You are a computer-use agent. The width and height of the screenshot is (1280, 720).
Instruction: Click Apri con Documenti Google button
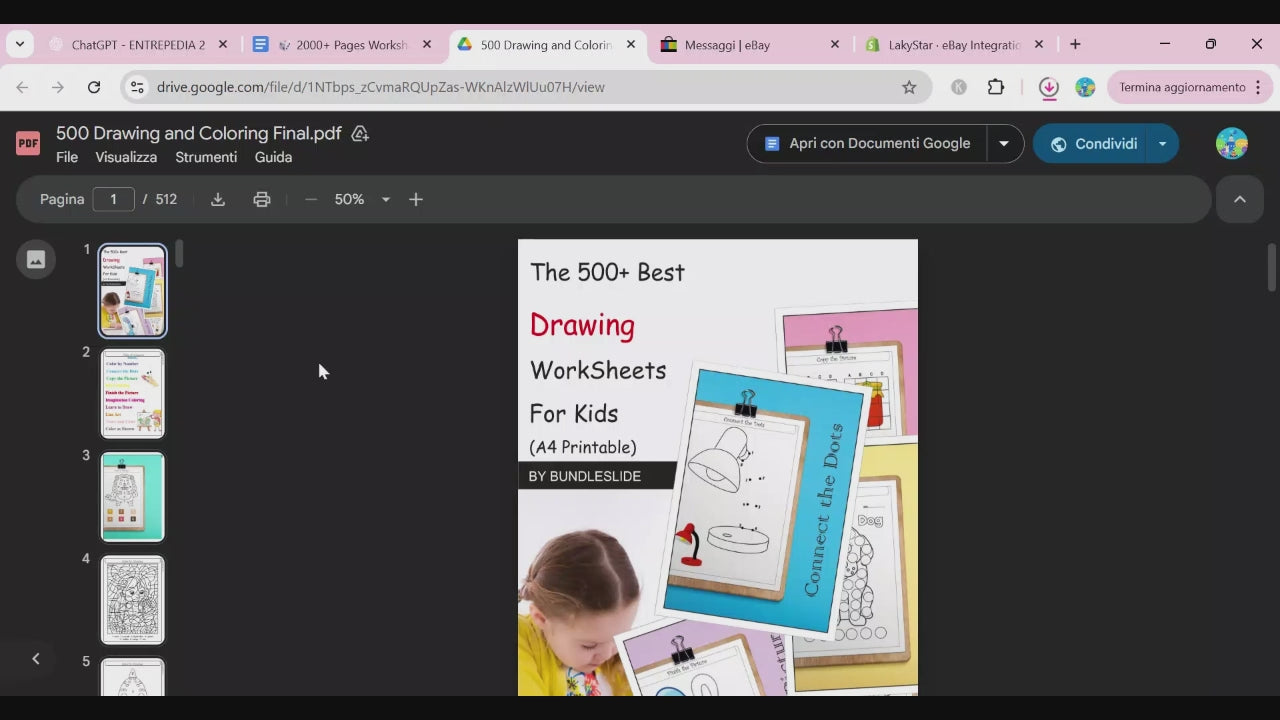[x=867, y=143]
